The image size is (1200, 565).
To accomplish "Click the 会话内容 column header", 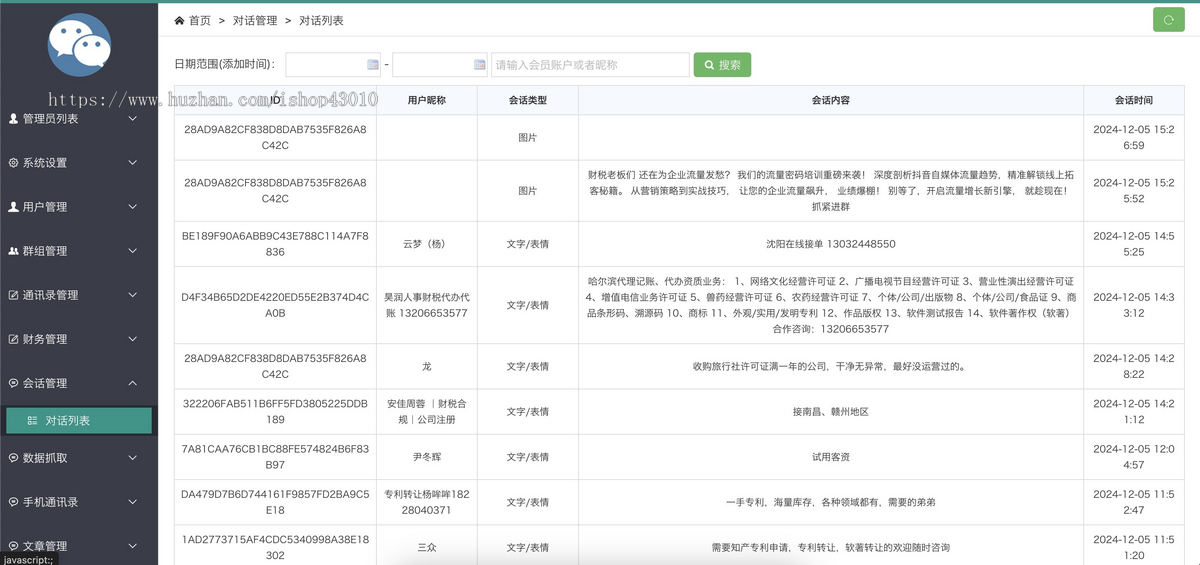I will [x=831, y=100].
